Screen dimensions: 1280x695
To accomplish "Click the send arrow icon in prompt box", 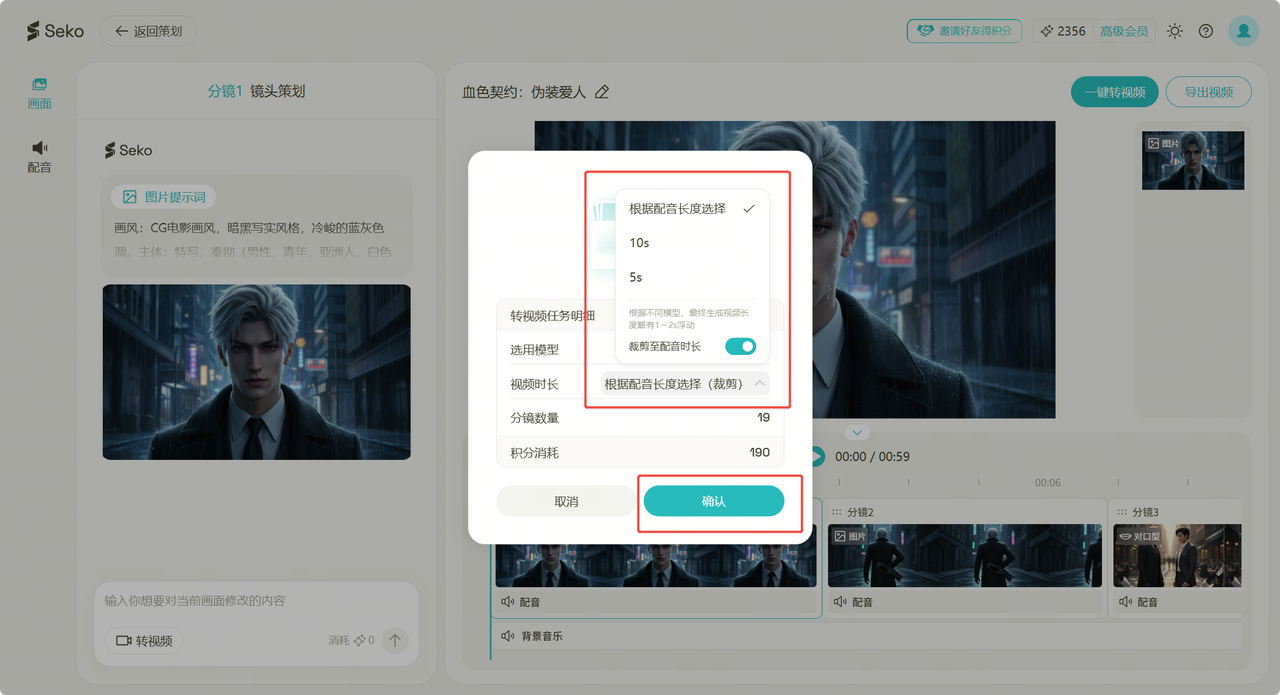I will pos(395,640).
